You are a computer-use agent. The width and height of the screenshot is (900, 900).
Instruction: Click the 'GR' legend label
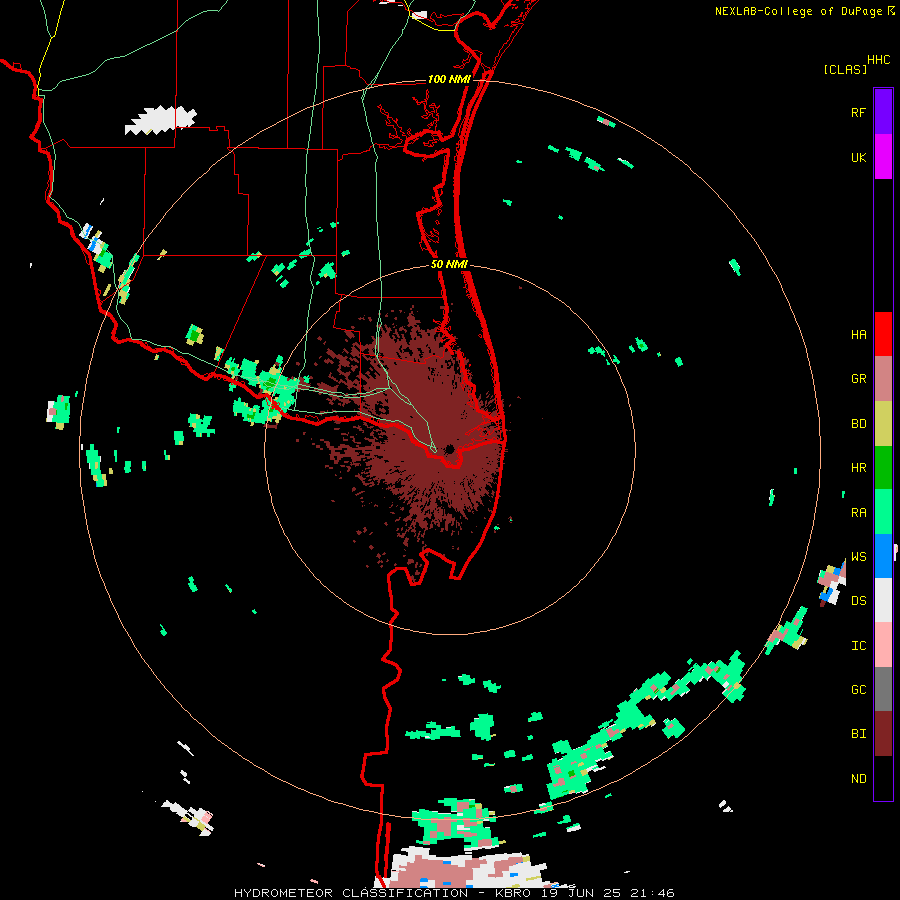[858, 379]
